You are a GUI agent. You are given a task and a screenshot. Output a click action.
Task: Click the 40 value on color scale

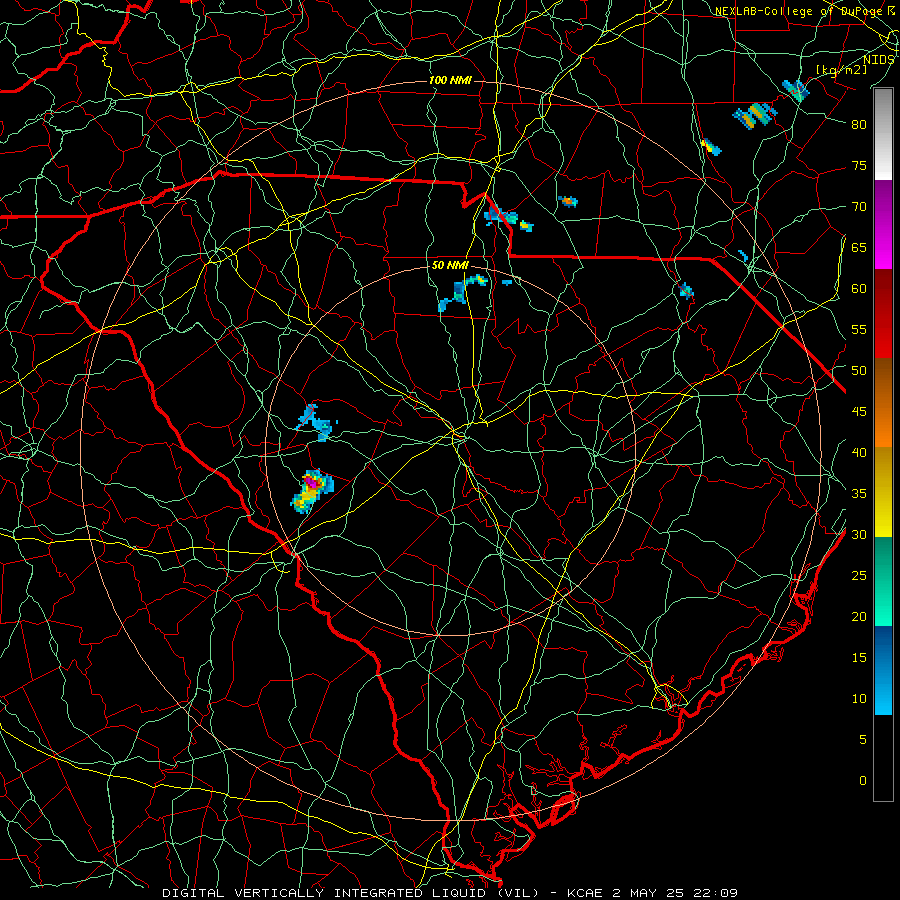[859, 453]
